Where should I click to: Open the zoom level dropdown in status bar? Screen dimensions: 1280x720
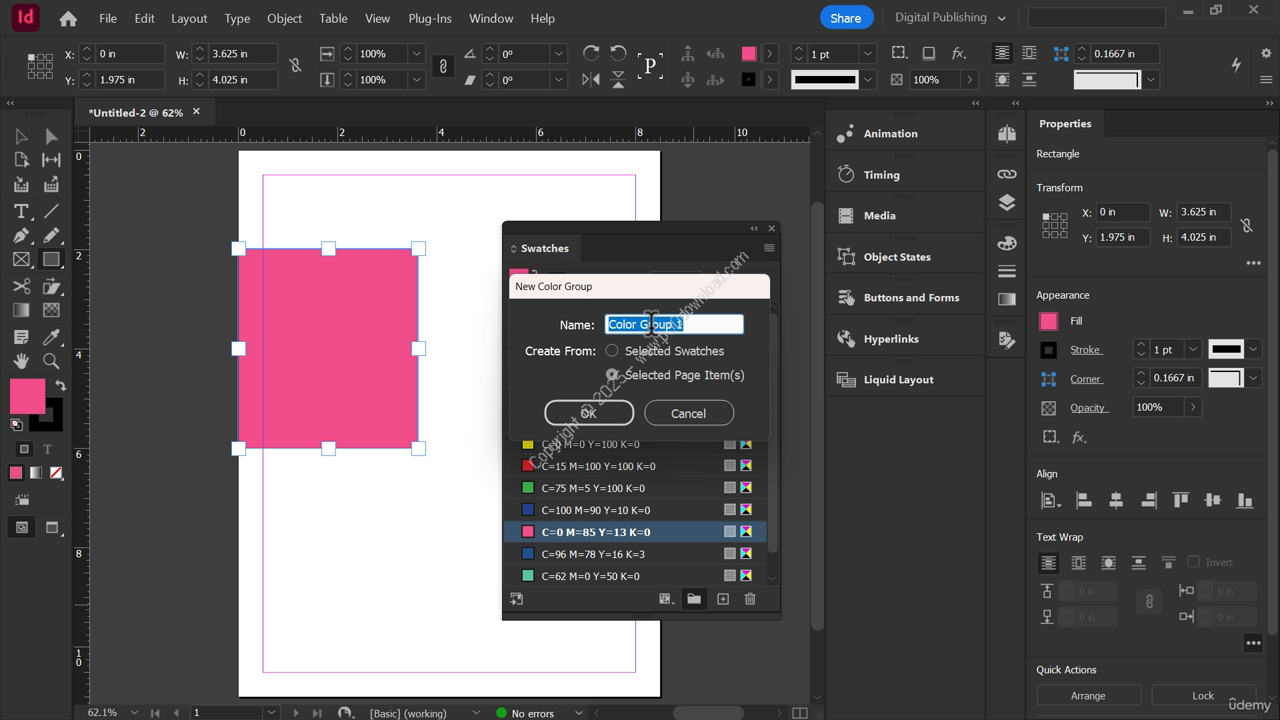[134, 713]
